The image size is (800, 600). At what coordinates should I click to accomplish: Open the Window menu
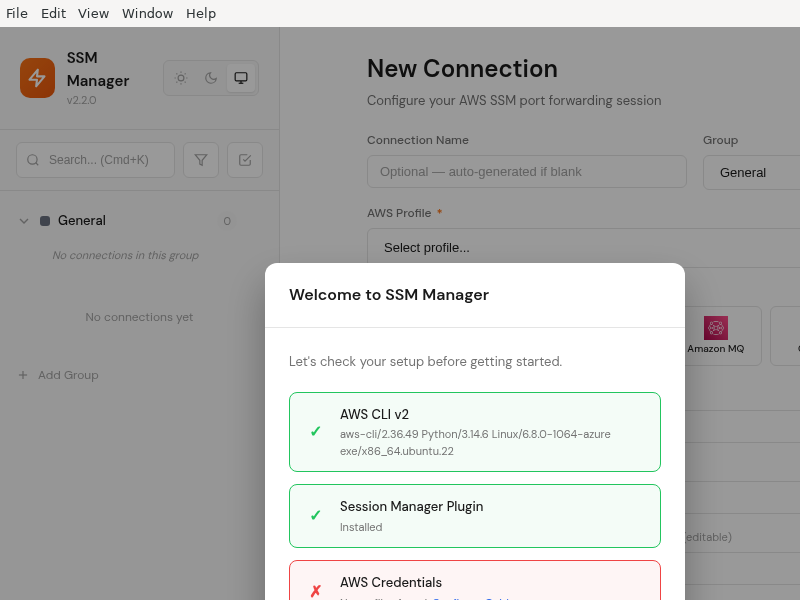click(147, 13)
